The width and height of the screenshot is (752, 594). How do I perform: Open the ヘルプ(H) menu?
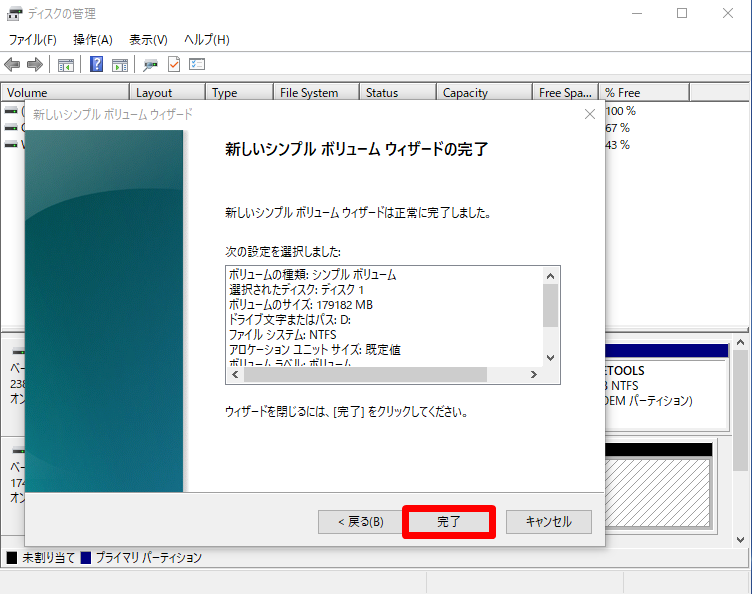click(207, 39)
